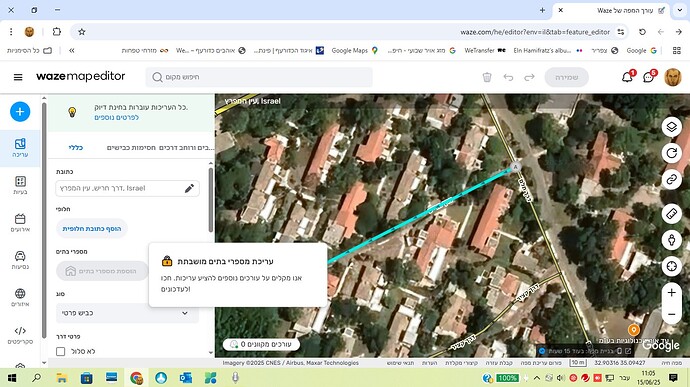The height and width of the screenshot is (387, 690).
Task: Open File Explorer from taskbar
Action: 62,378
